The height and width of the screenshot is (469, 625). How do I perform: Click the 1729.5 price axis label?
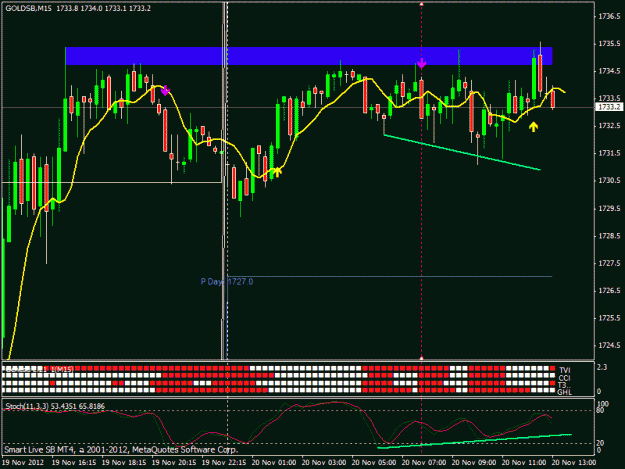click(609, 208)
